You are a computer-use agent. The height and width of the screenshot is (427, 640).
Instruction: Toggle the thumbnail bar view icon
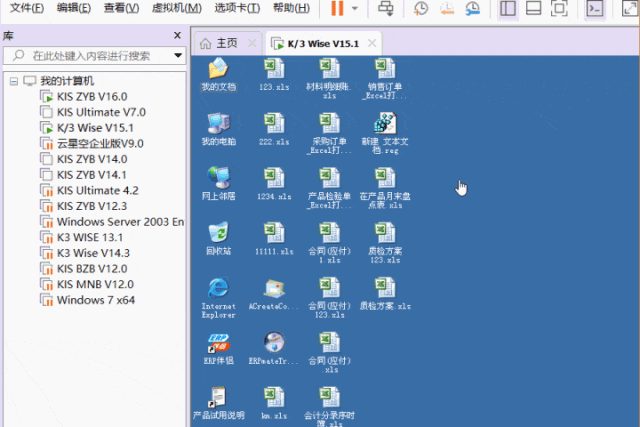click(x=533, y=8)
